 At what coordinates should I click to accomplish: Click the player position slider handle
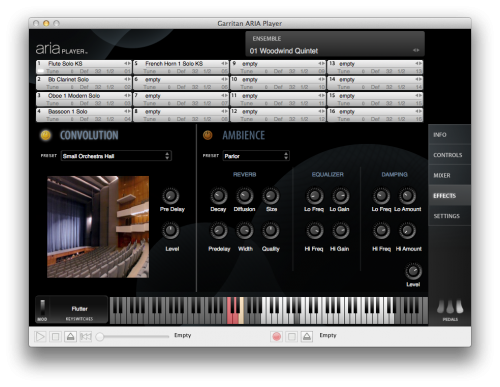pyautogui.click(x=100, y=337)
